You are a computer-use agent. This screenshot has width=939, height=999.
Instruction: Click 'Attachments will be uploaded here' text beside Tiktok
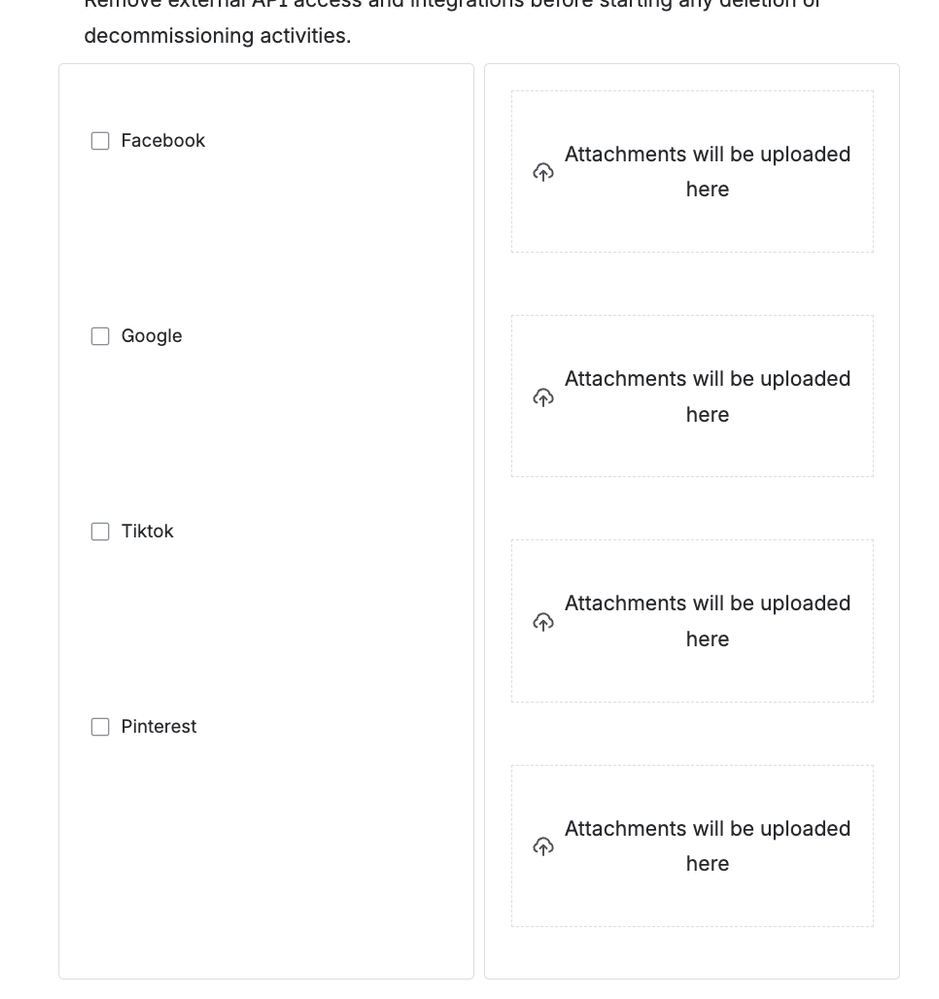coord(708,621)
